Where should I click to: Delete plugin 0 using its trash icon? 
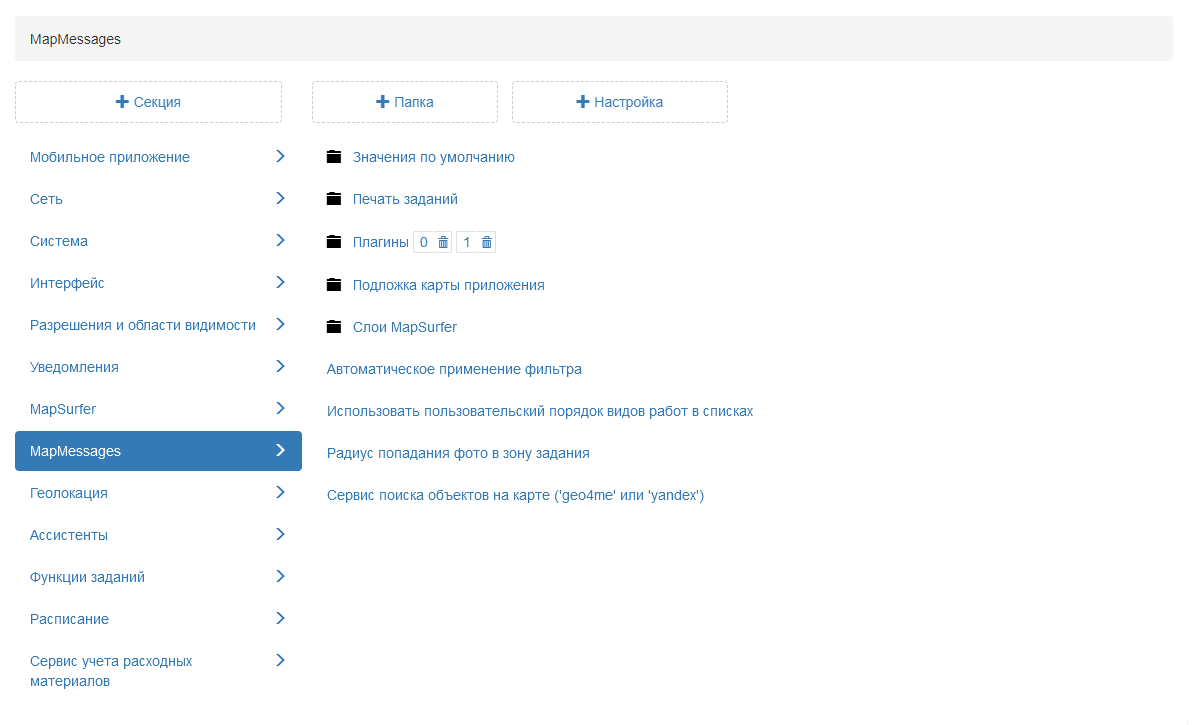443,242
